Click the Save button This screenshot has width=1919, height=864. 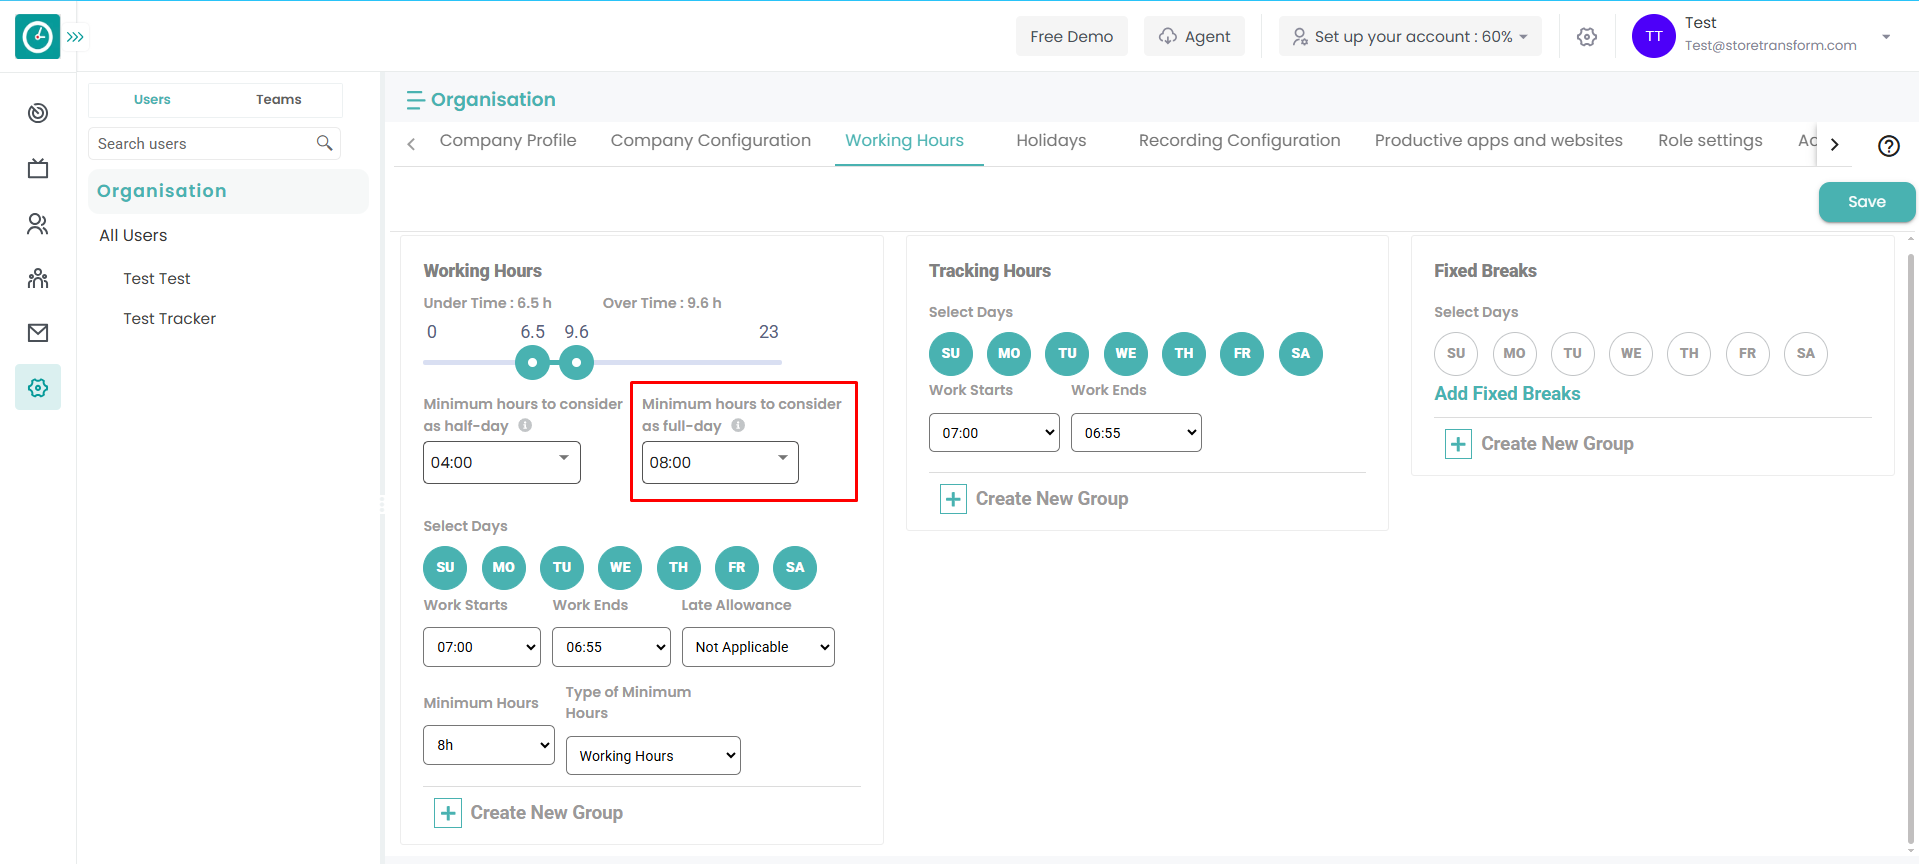click(1867, 202)
